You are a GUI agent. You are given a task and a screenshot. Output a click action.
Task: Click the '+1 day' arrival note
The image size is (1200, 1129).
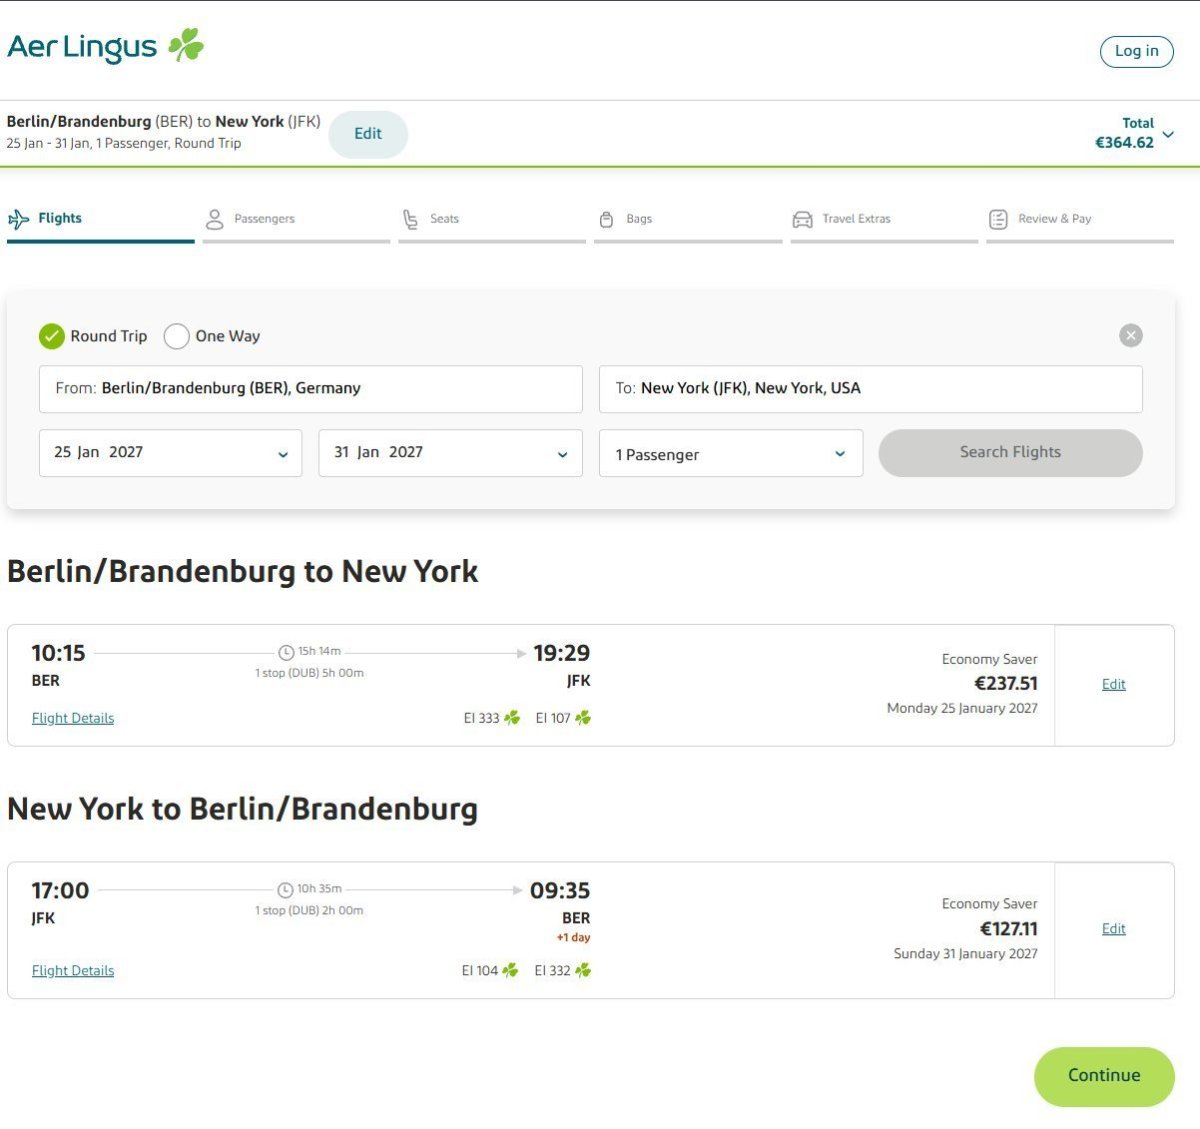click(x=574, y=938)
